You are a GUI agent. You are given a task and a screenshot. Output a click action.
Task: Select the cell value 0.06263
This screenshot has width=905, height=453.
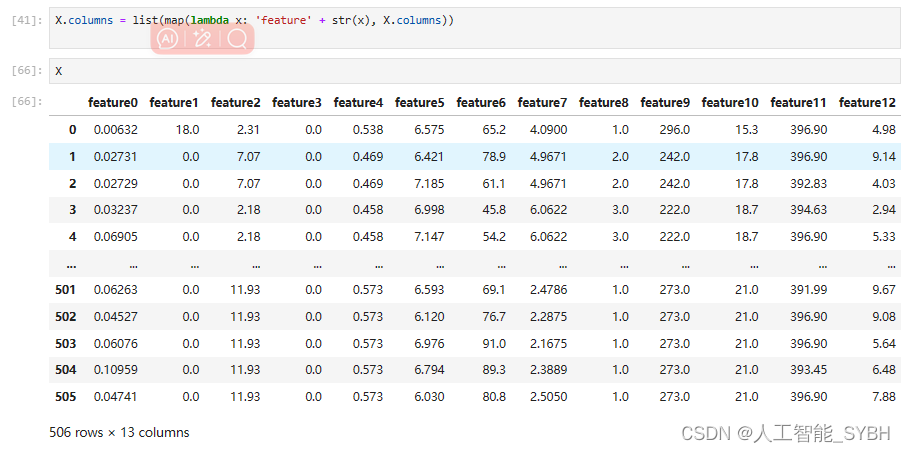(115, 290)
